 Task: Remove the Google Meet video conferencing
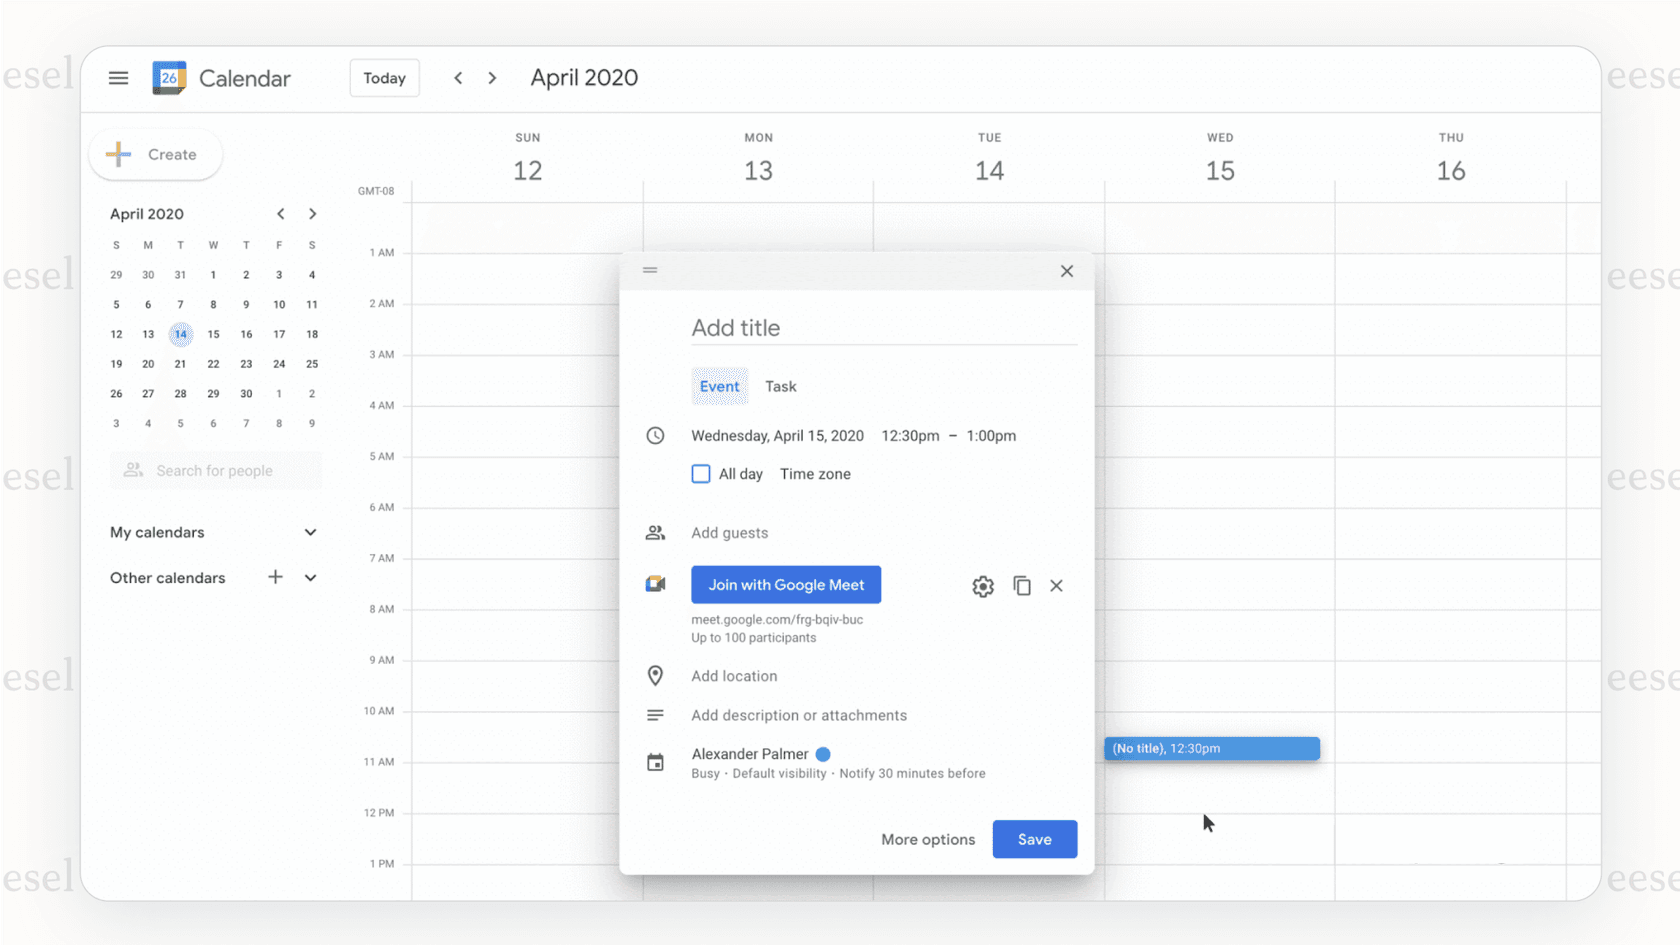coord(1056,585)
